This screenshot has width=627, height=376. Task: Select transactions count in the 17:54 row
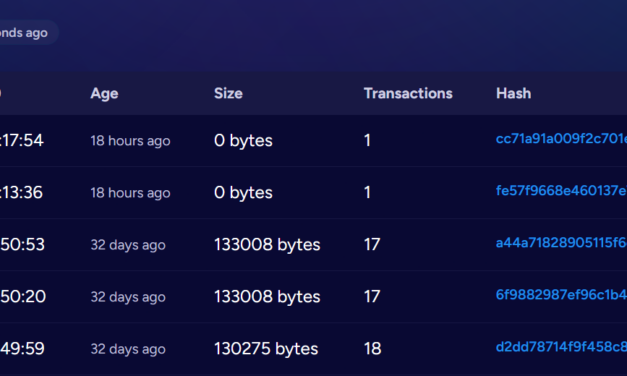tap(367, 141)
